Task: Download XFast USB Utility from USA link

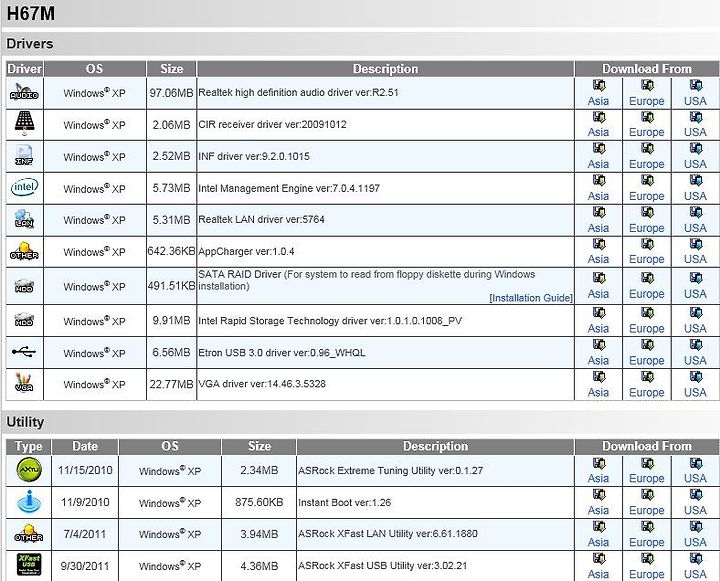Action: click(x=695, y=574)
